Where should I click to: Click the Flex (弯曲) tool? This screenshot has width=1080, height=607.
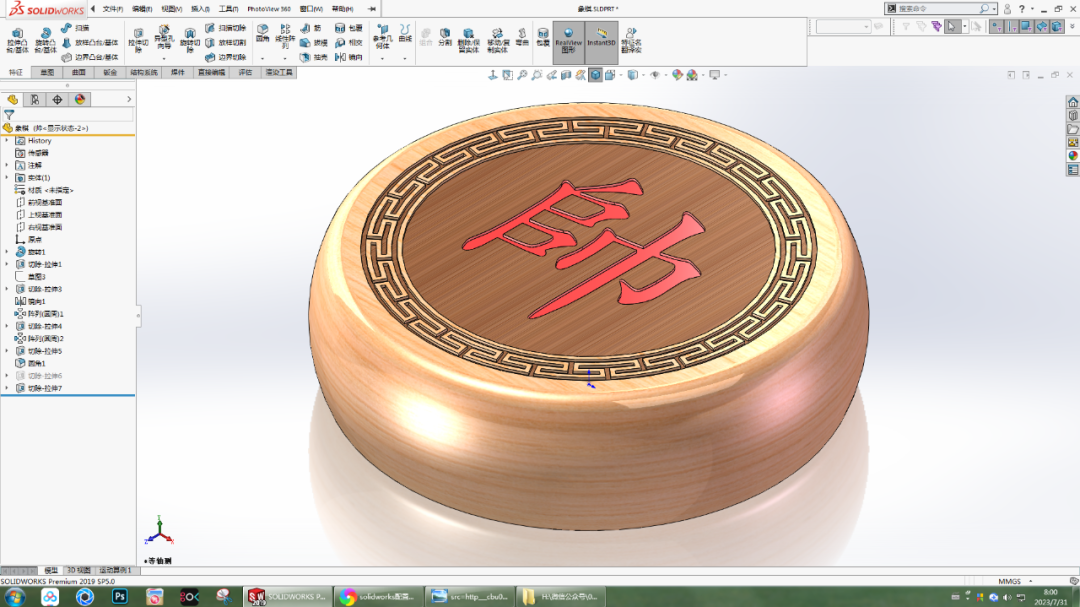[x=522, y=37]
